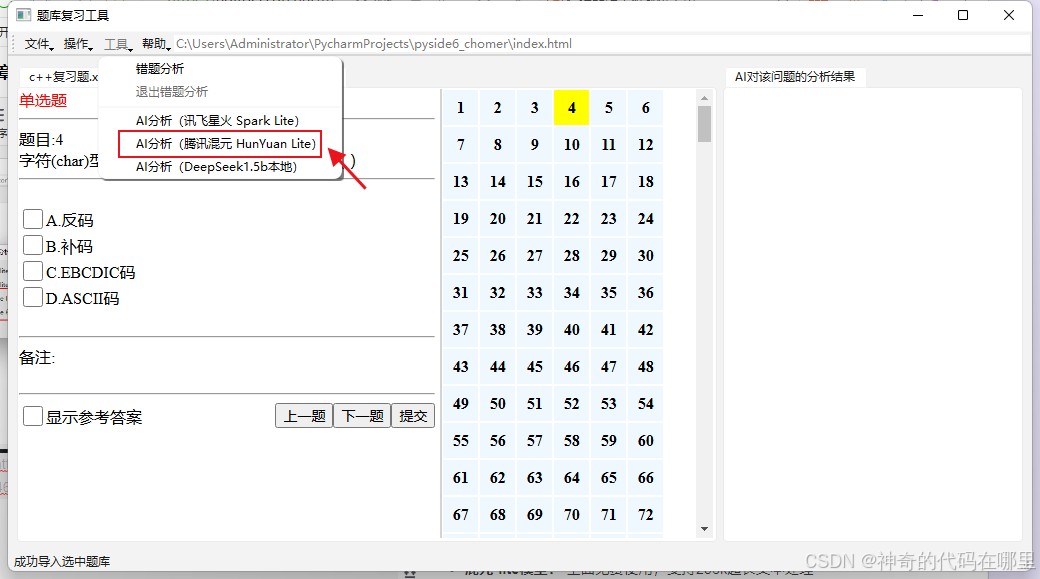Go to question number 36
This screenshot has height=579, width=1040.
point(645,292)
